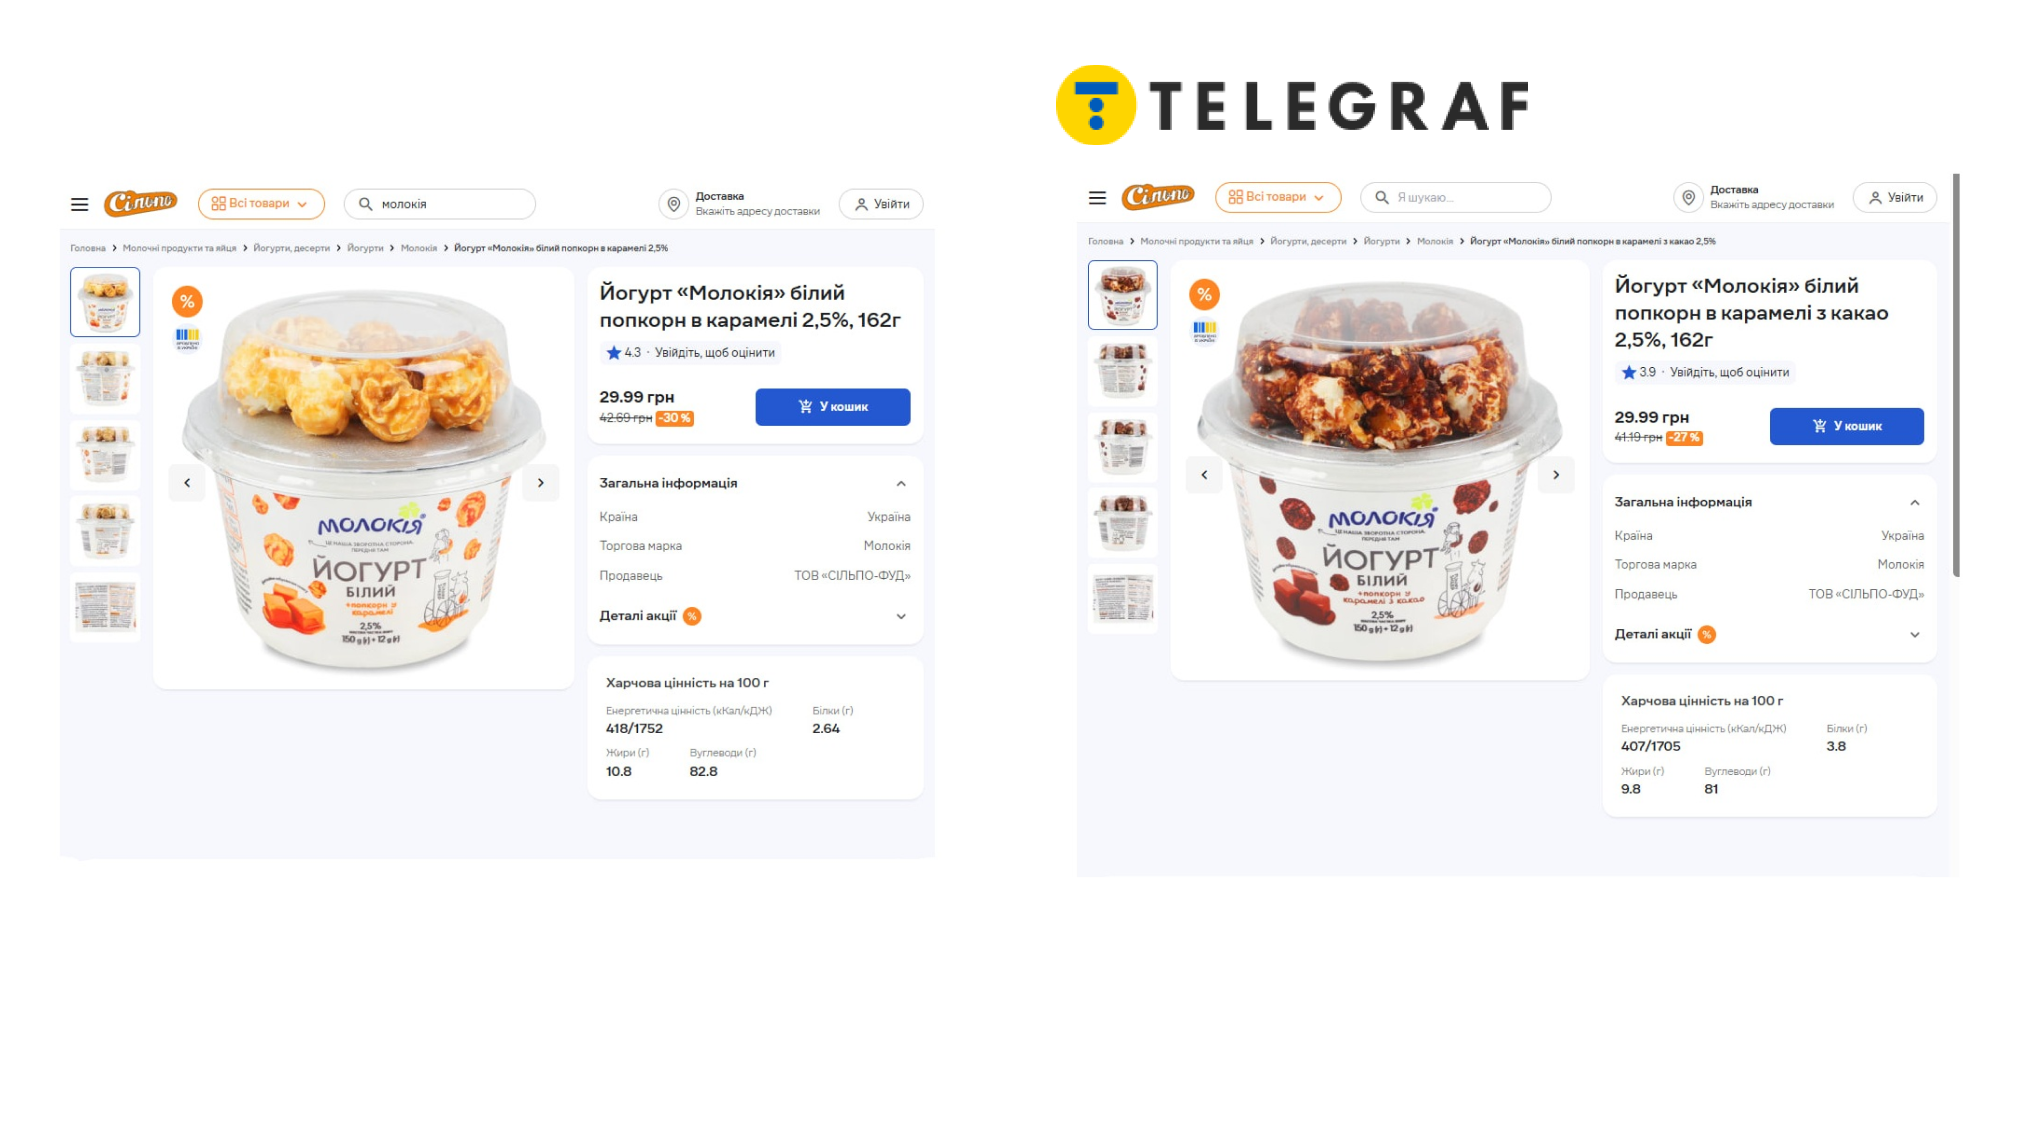Open «Молокія» breadcrumb on right page
Viewport: 2020px width, 1129px height.
coord(1435,241)
